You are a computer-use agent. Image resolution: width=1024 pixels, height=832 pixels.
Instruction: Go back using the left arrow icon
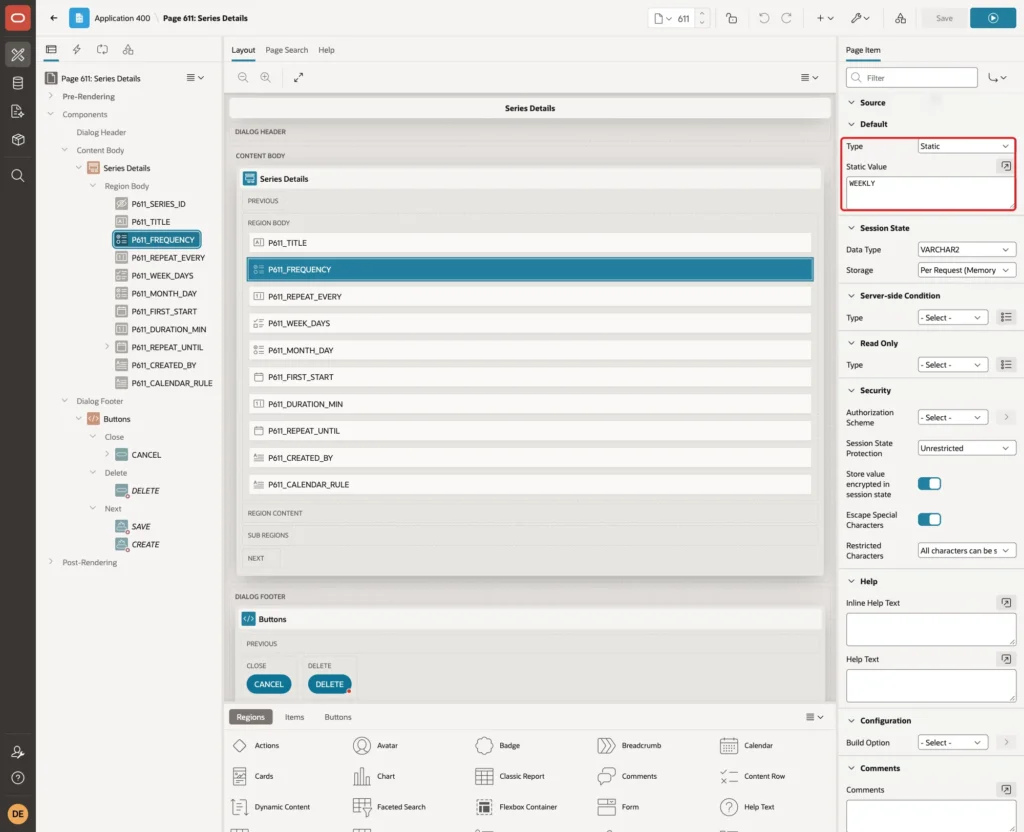coord(54,18)
